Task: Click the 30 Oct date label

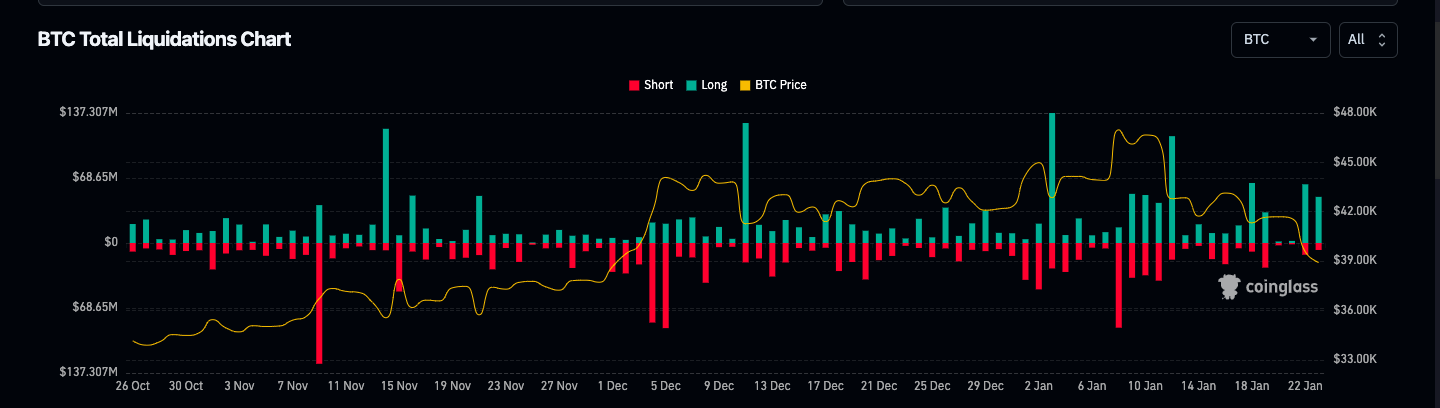Action: (186, 385)
